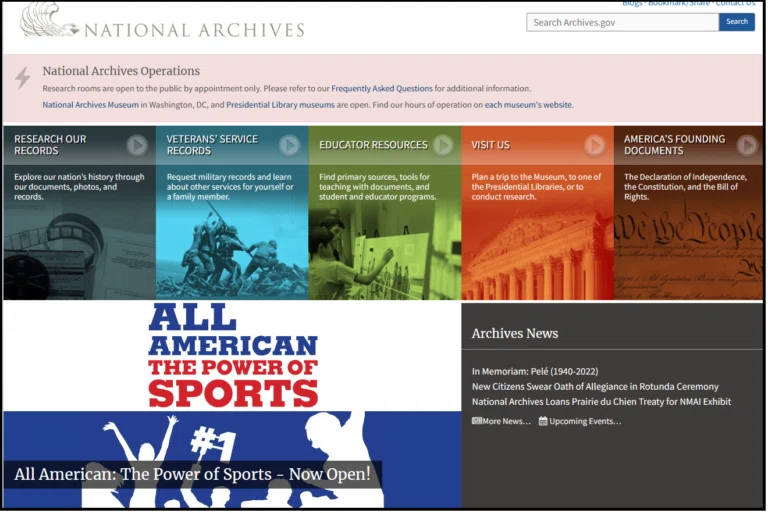Click text 'Explore our nation's history through our documents'
Image resolution: width=768 pixels, height=513 pixels.
(79, 187)
